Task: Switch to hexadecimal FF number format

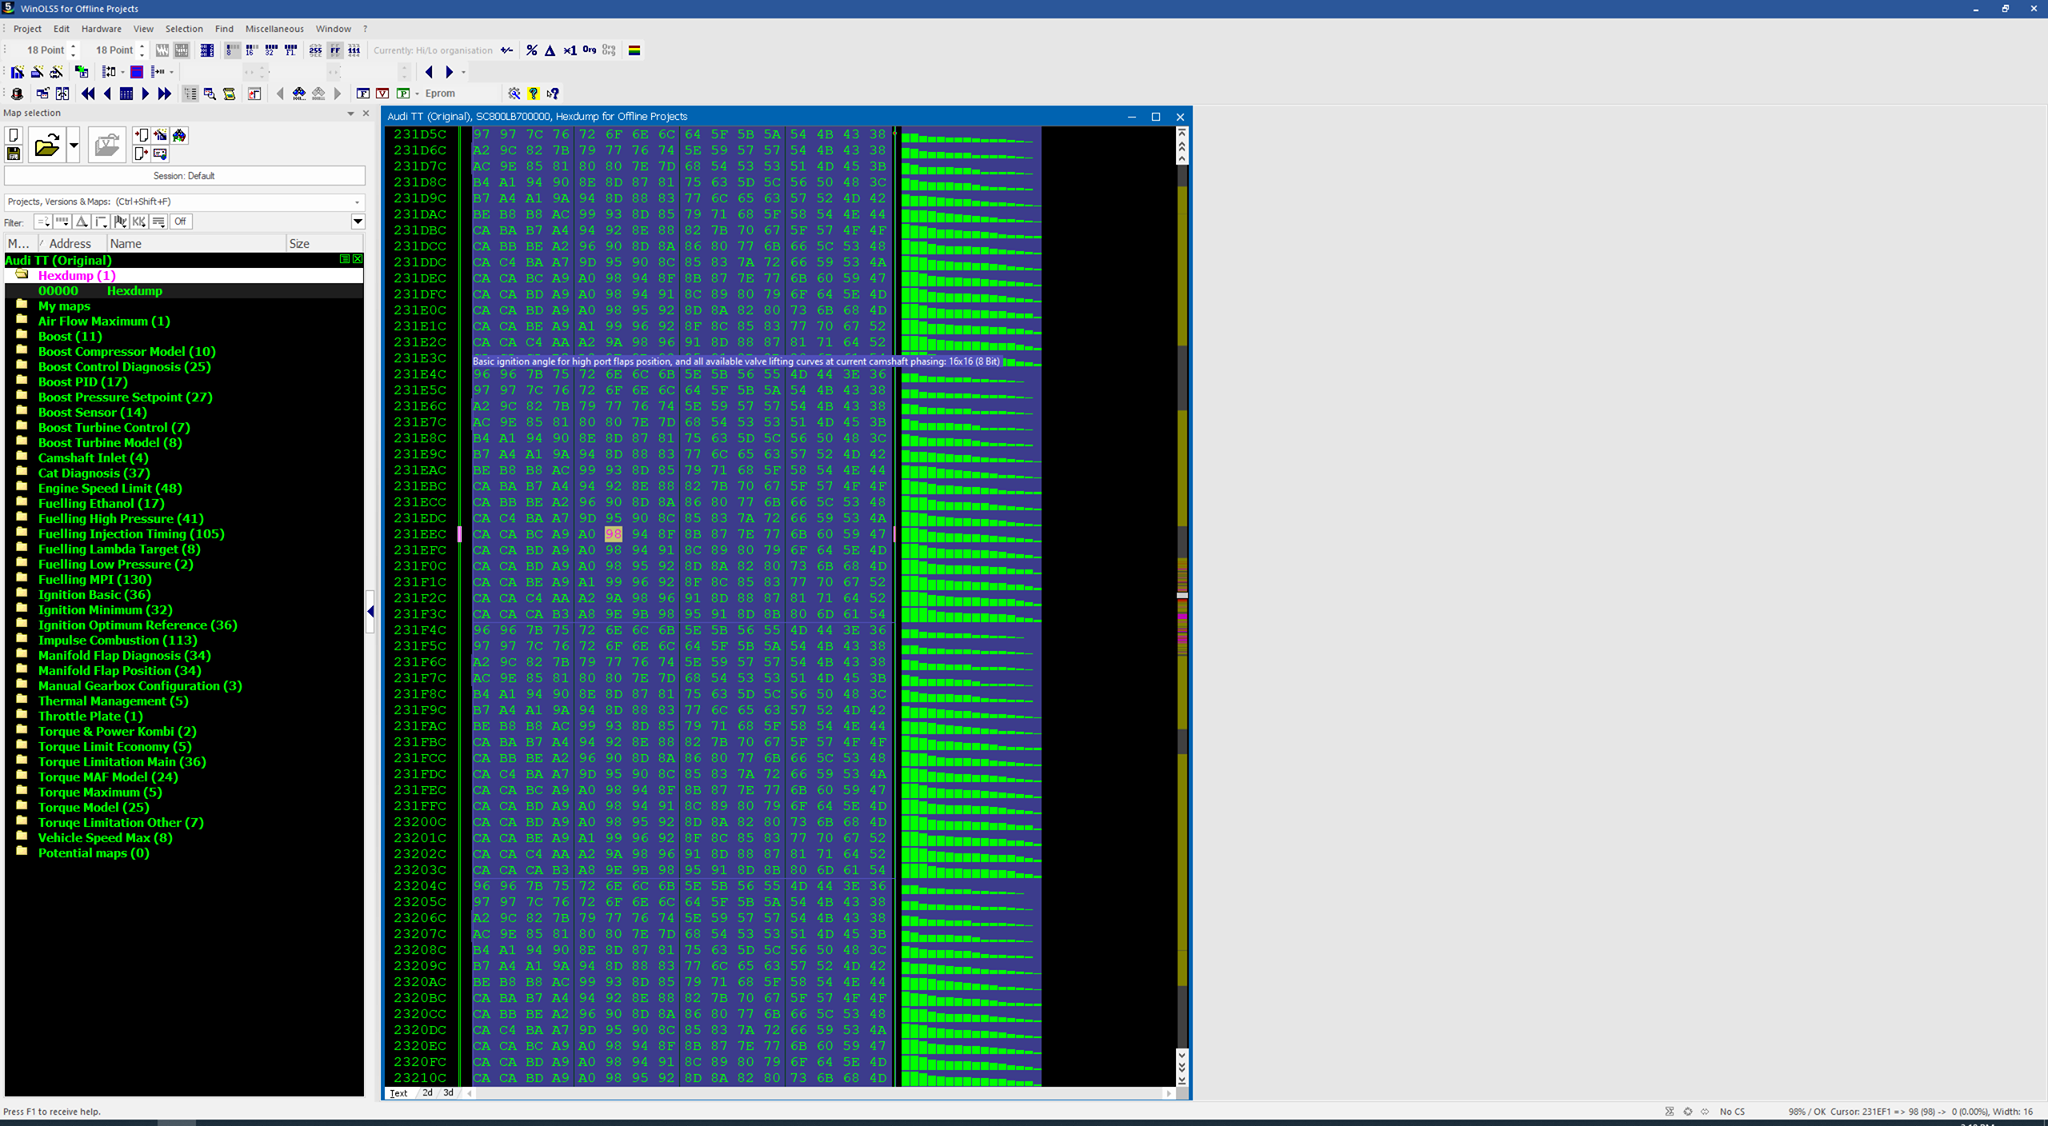Action: coord(335,50)
